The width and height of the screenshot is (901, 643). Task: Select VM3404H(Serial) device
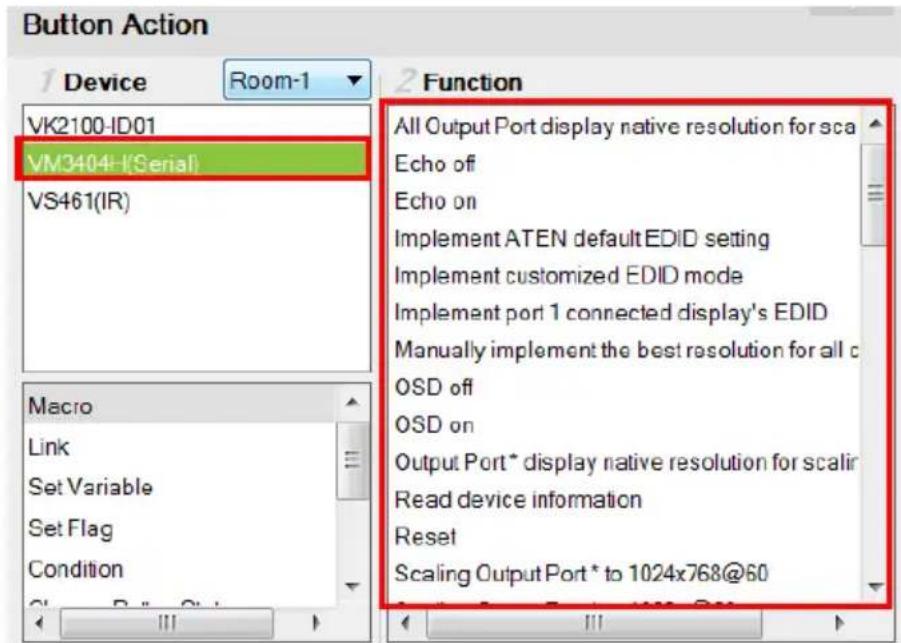[x=196, y=163]
